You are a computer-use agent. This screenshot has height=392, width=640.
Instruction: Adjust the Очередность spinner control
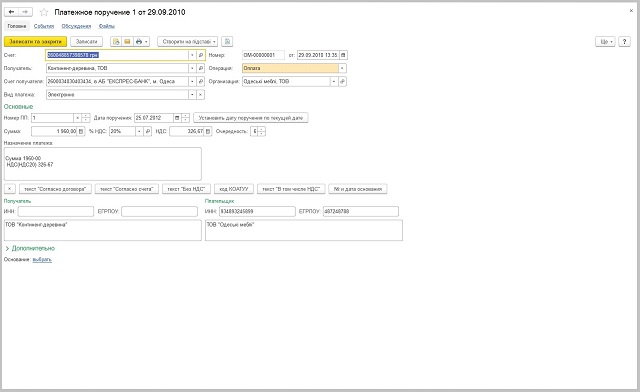[x=262, y=131]
